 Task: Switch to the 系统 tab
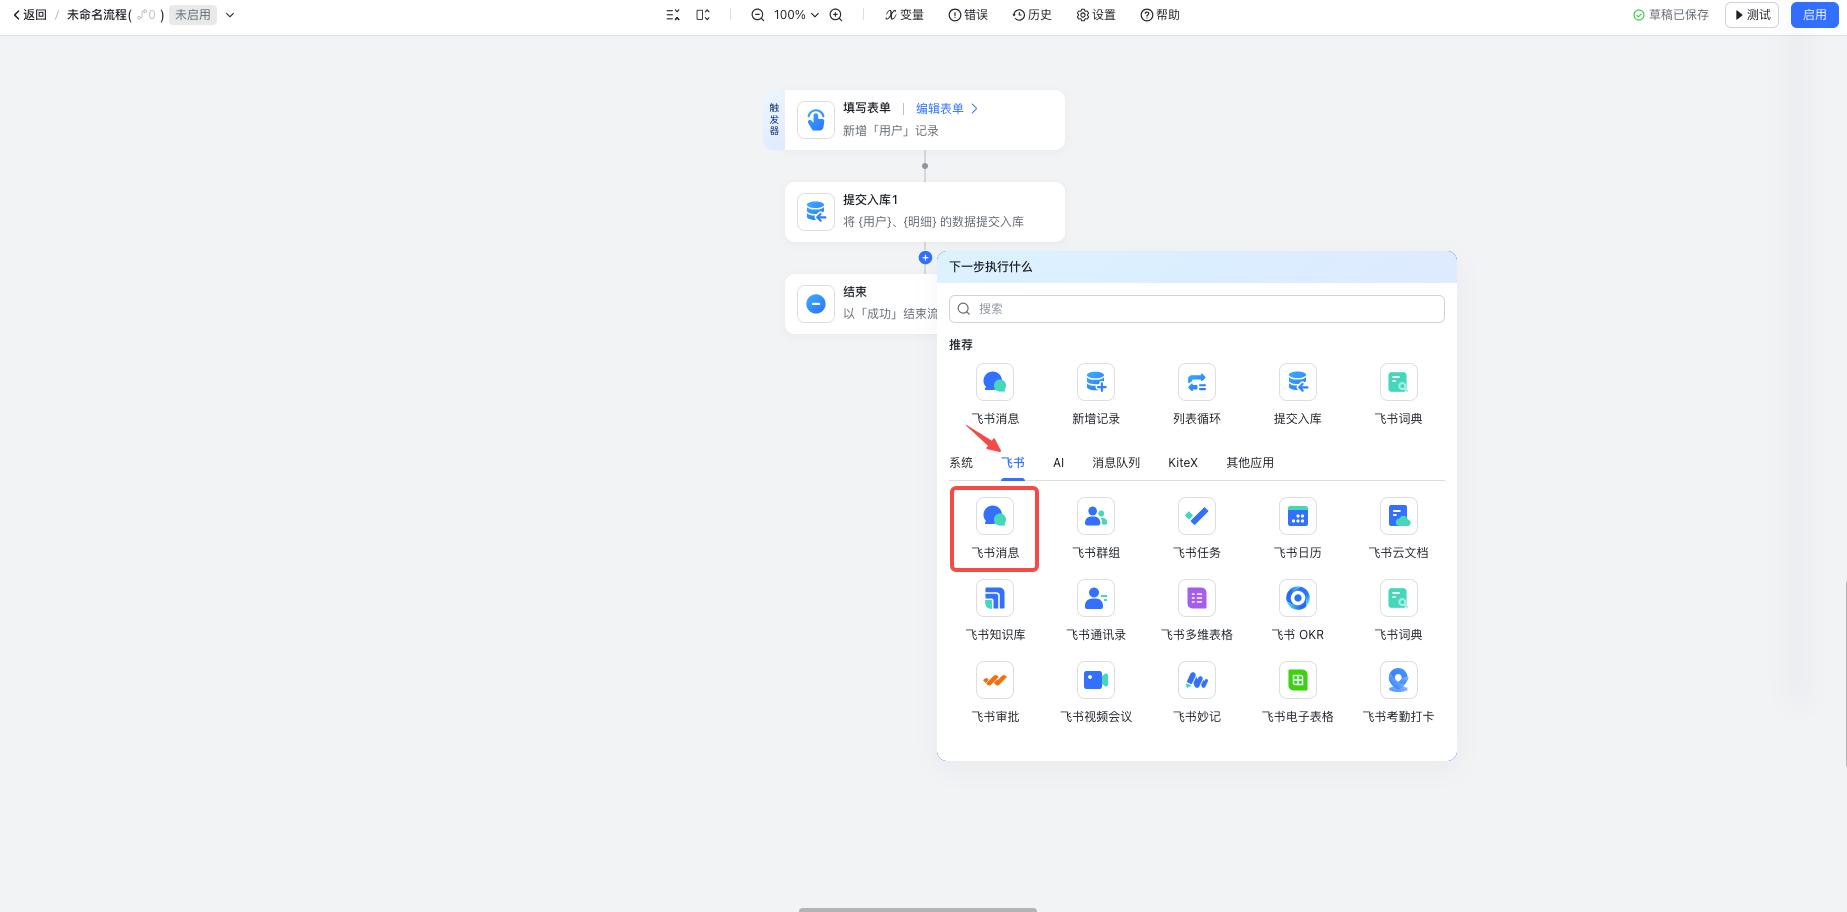tap(961, 463)
